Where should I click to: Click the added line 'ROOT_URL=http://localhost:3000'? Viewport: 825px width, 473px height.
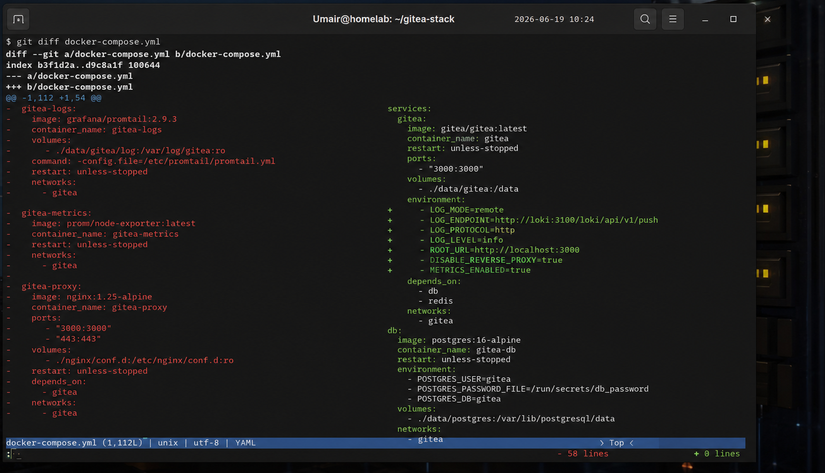[x=504, y=250]
